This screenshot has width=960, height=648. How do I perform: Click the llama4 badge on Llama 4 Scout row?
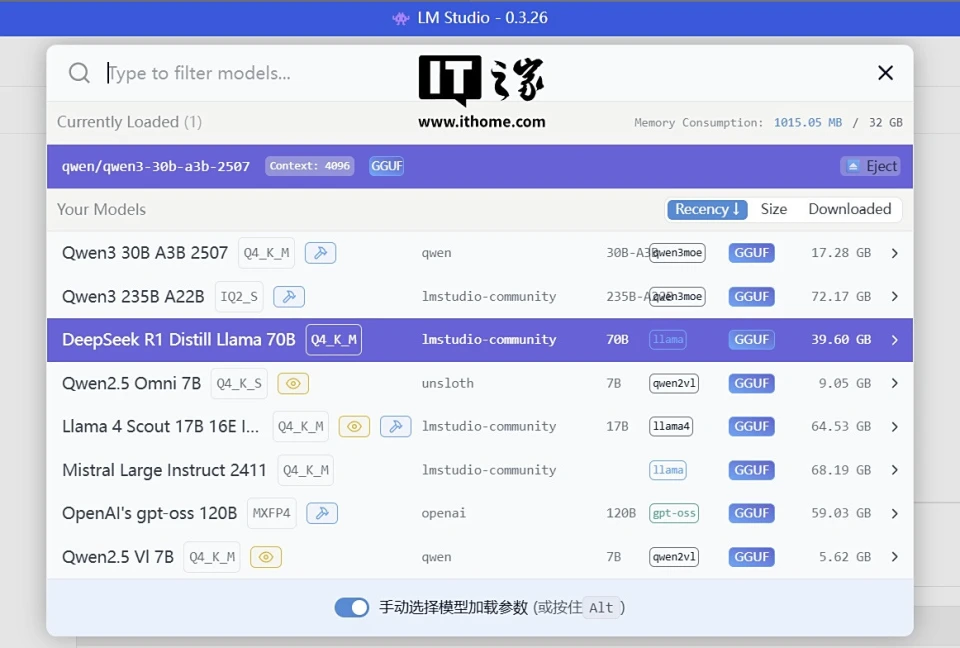673,426
